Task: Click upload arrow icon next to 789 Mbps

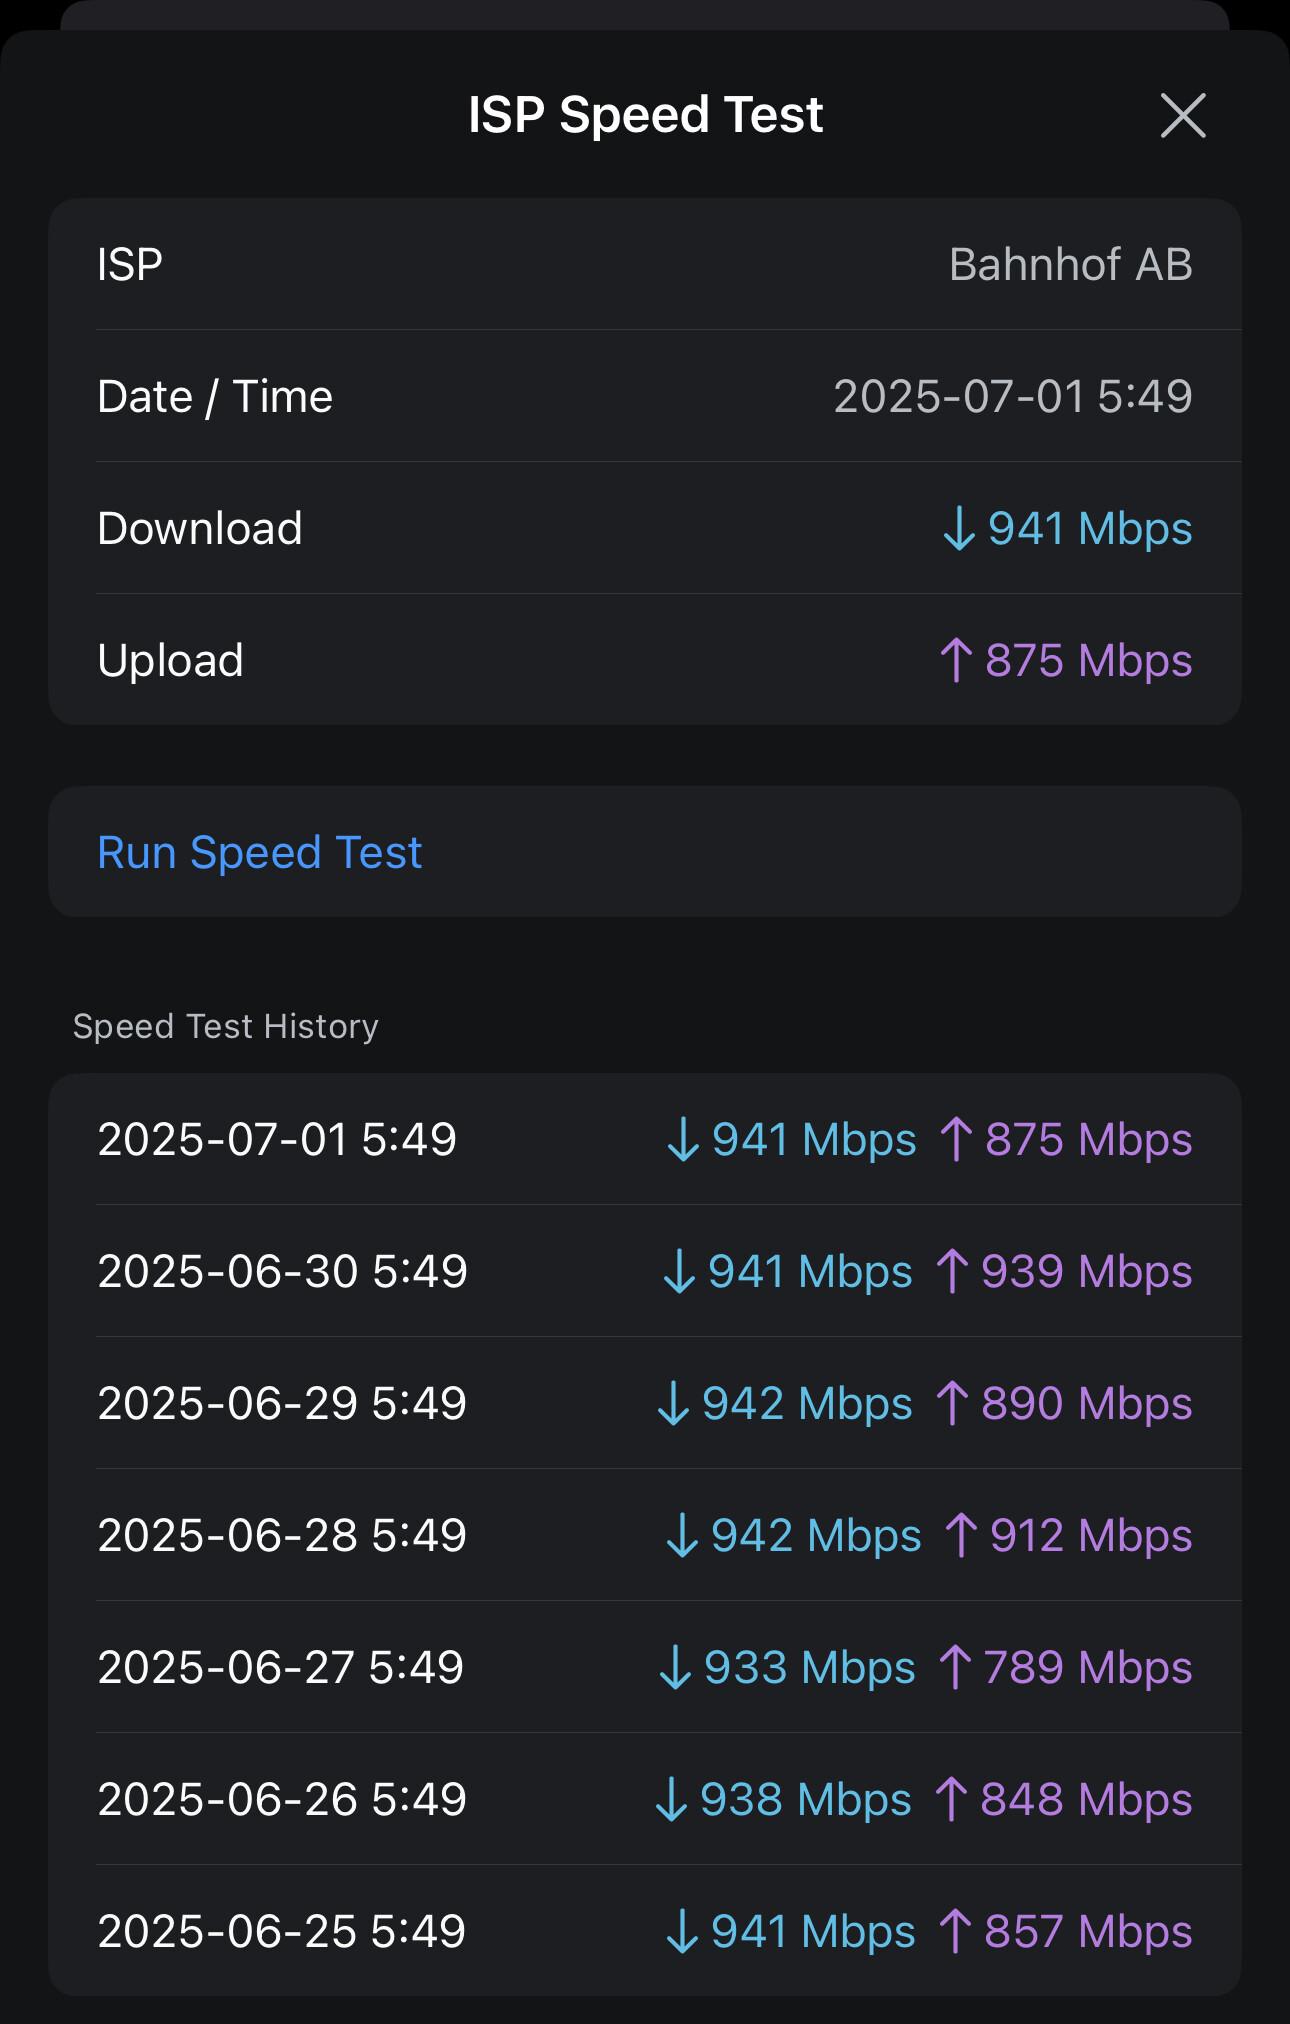Action: click(955, 1667)
